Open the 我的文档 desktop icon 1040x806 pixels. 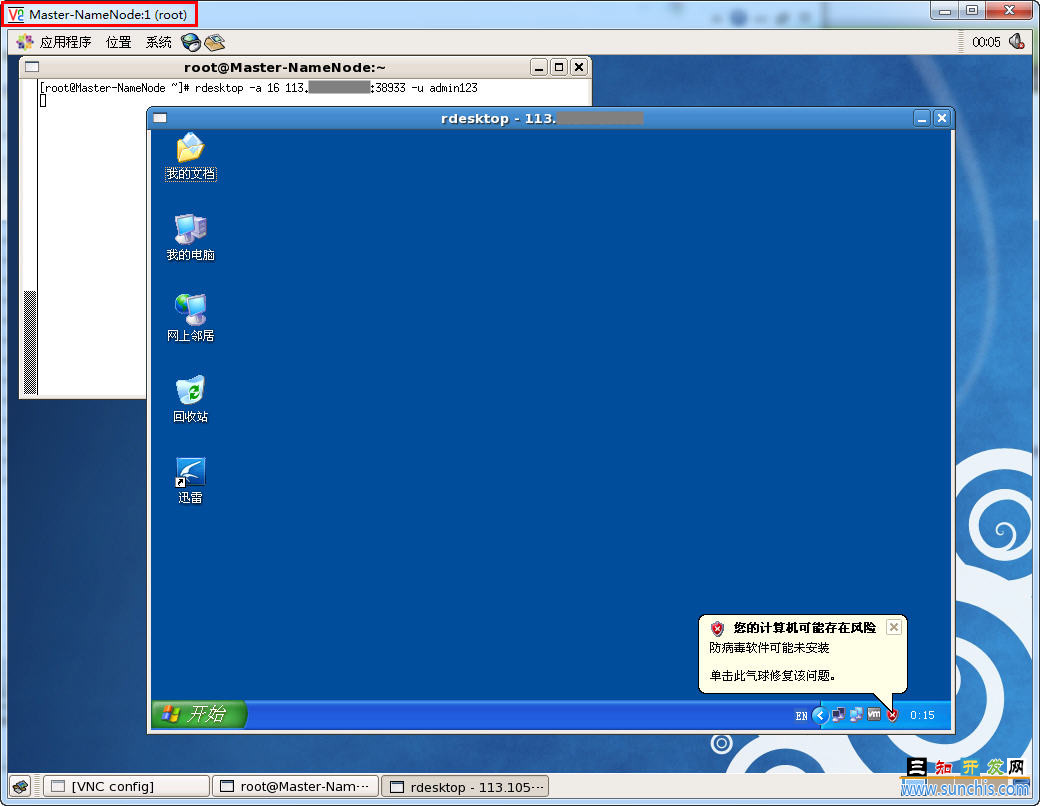coord(190,156)
